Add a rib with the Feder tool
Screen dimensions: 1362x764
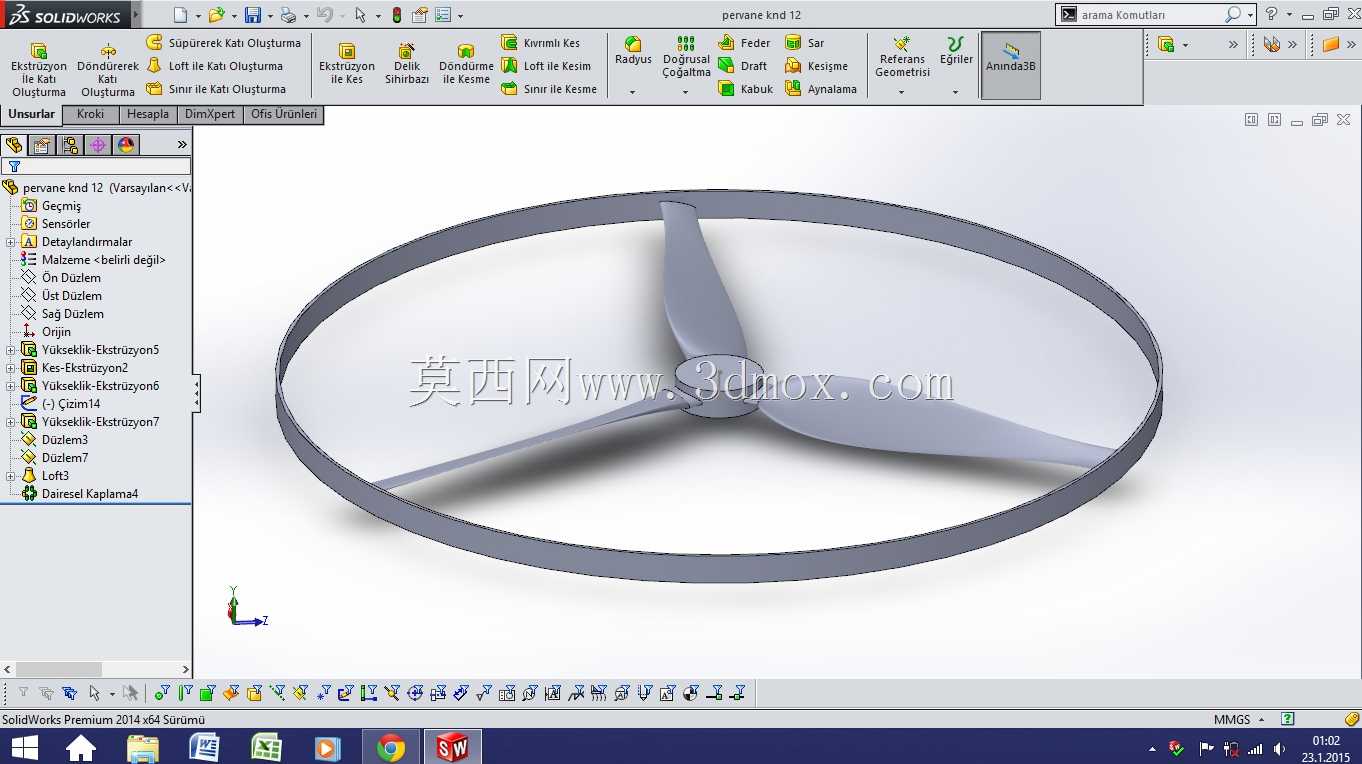745,43
